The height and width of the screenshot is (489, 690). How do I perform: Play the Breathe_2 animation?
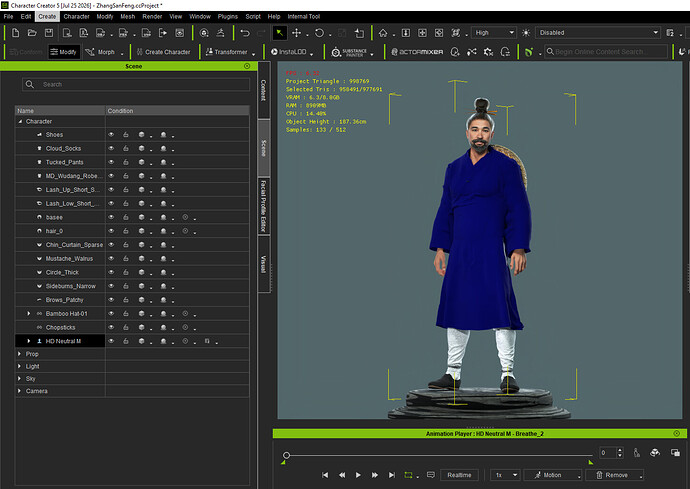358,475
